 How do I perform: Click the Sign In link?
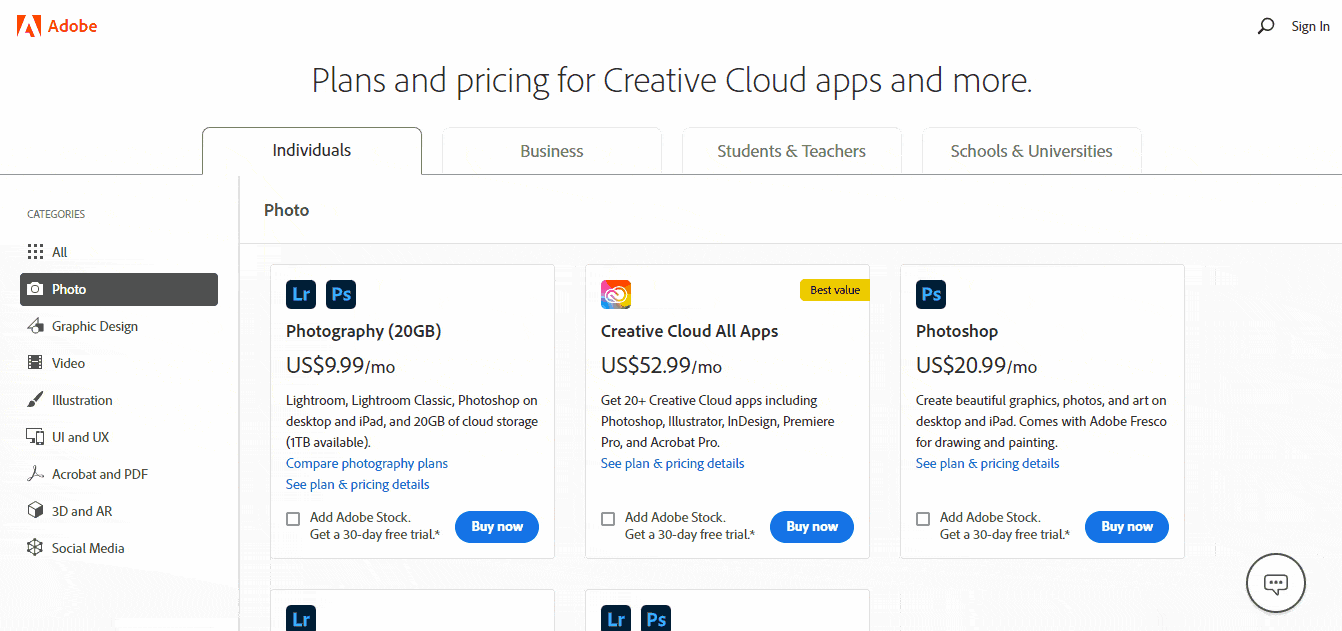(1310, 26)
